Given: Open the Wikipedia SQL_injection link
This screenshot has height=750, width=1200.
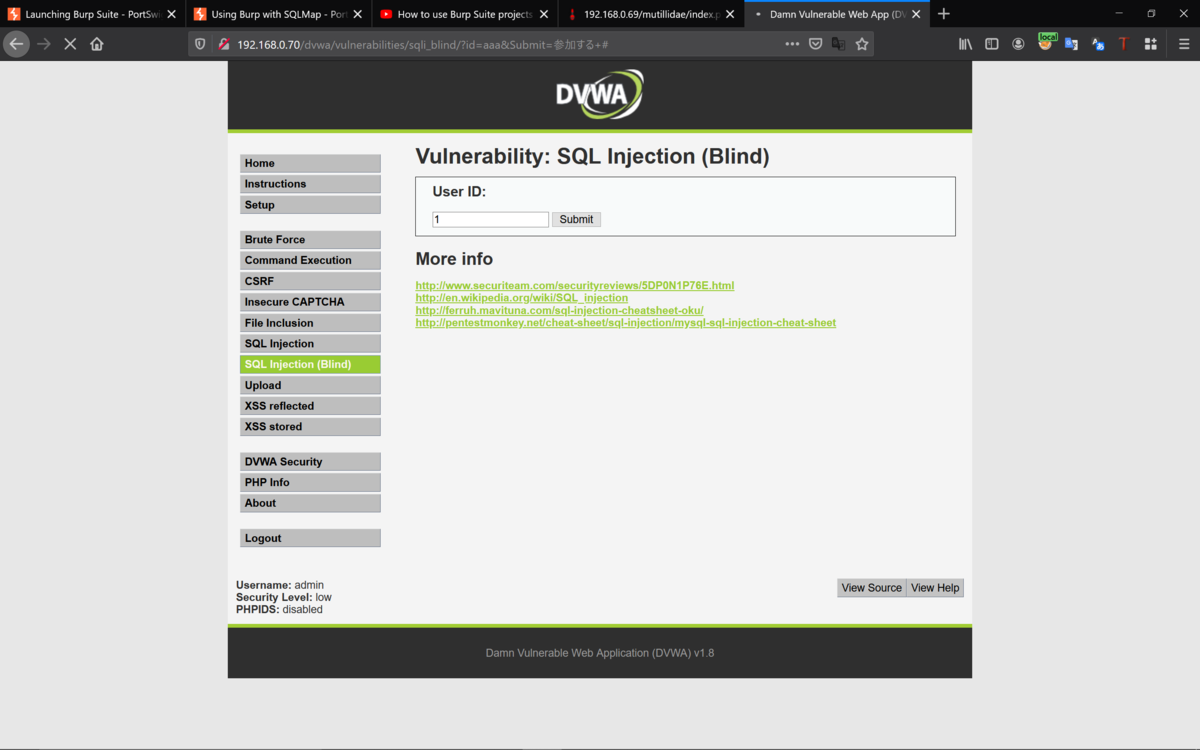Looking at the screenshot, I should [522, 298].
